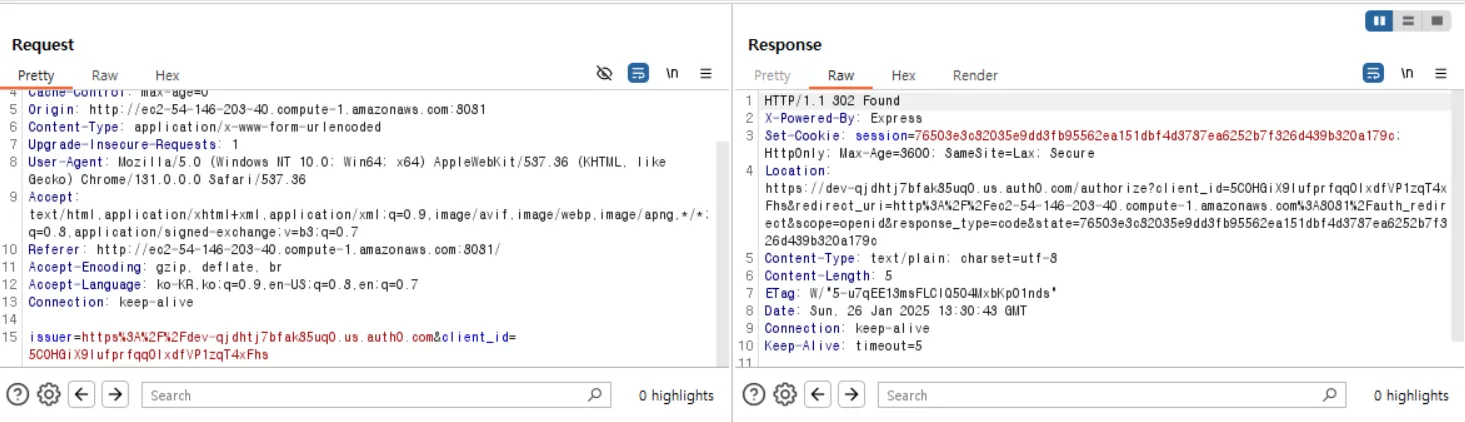
Task: Switch to Pretty tab in Request panel
Action: pos(36,75)
